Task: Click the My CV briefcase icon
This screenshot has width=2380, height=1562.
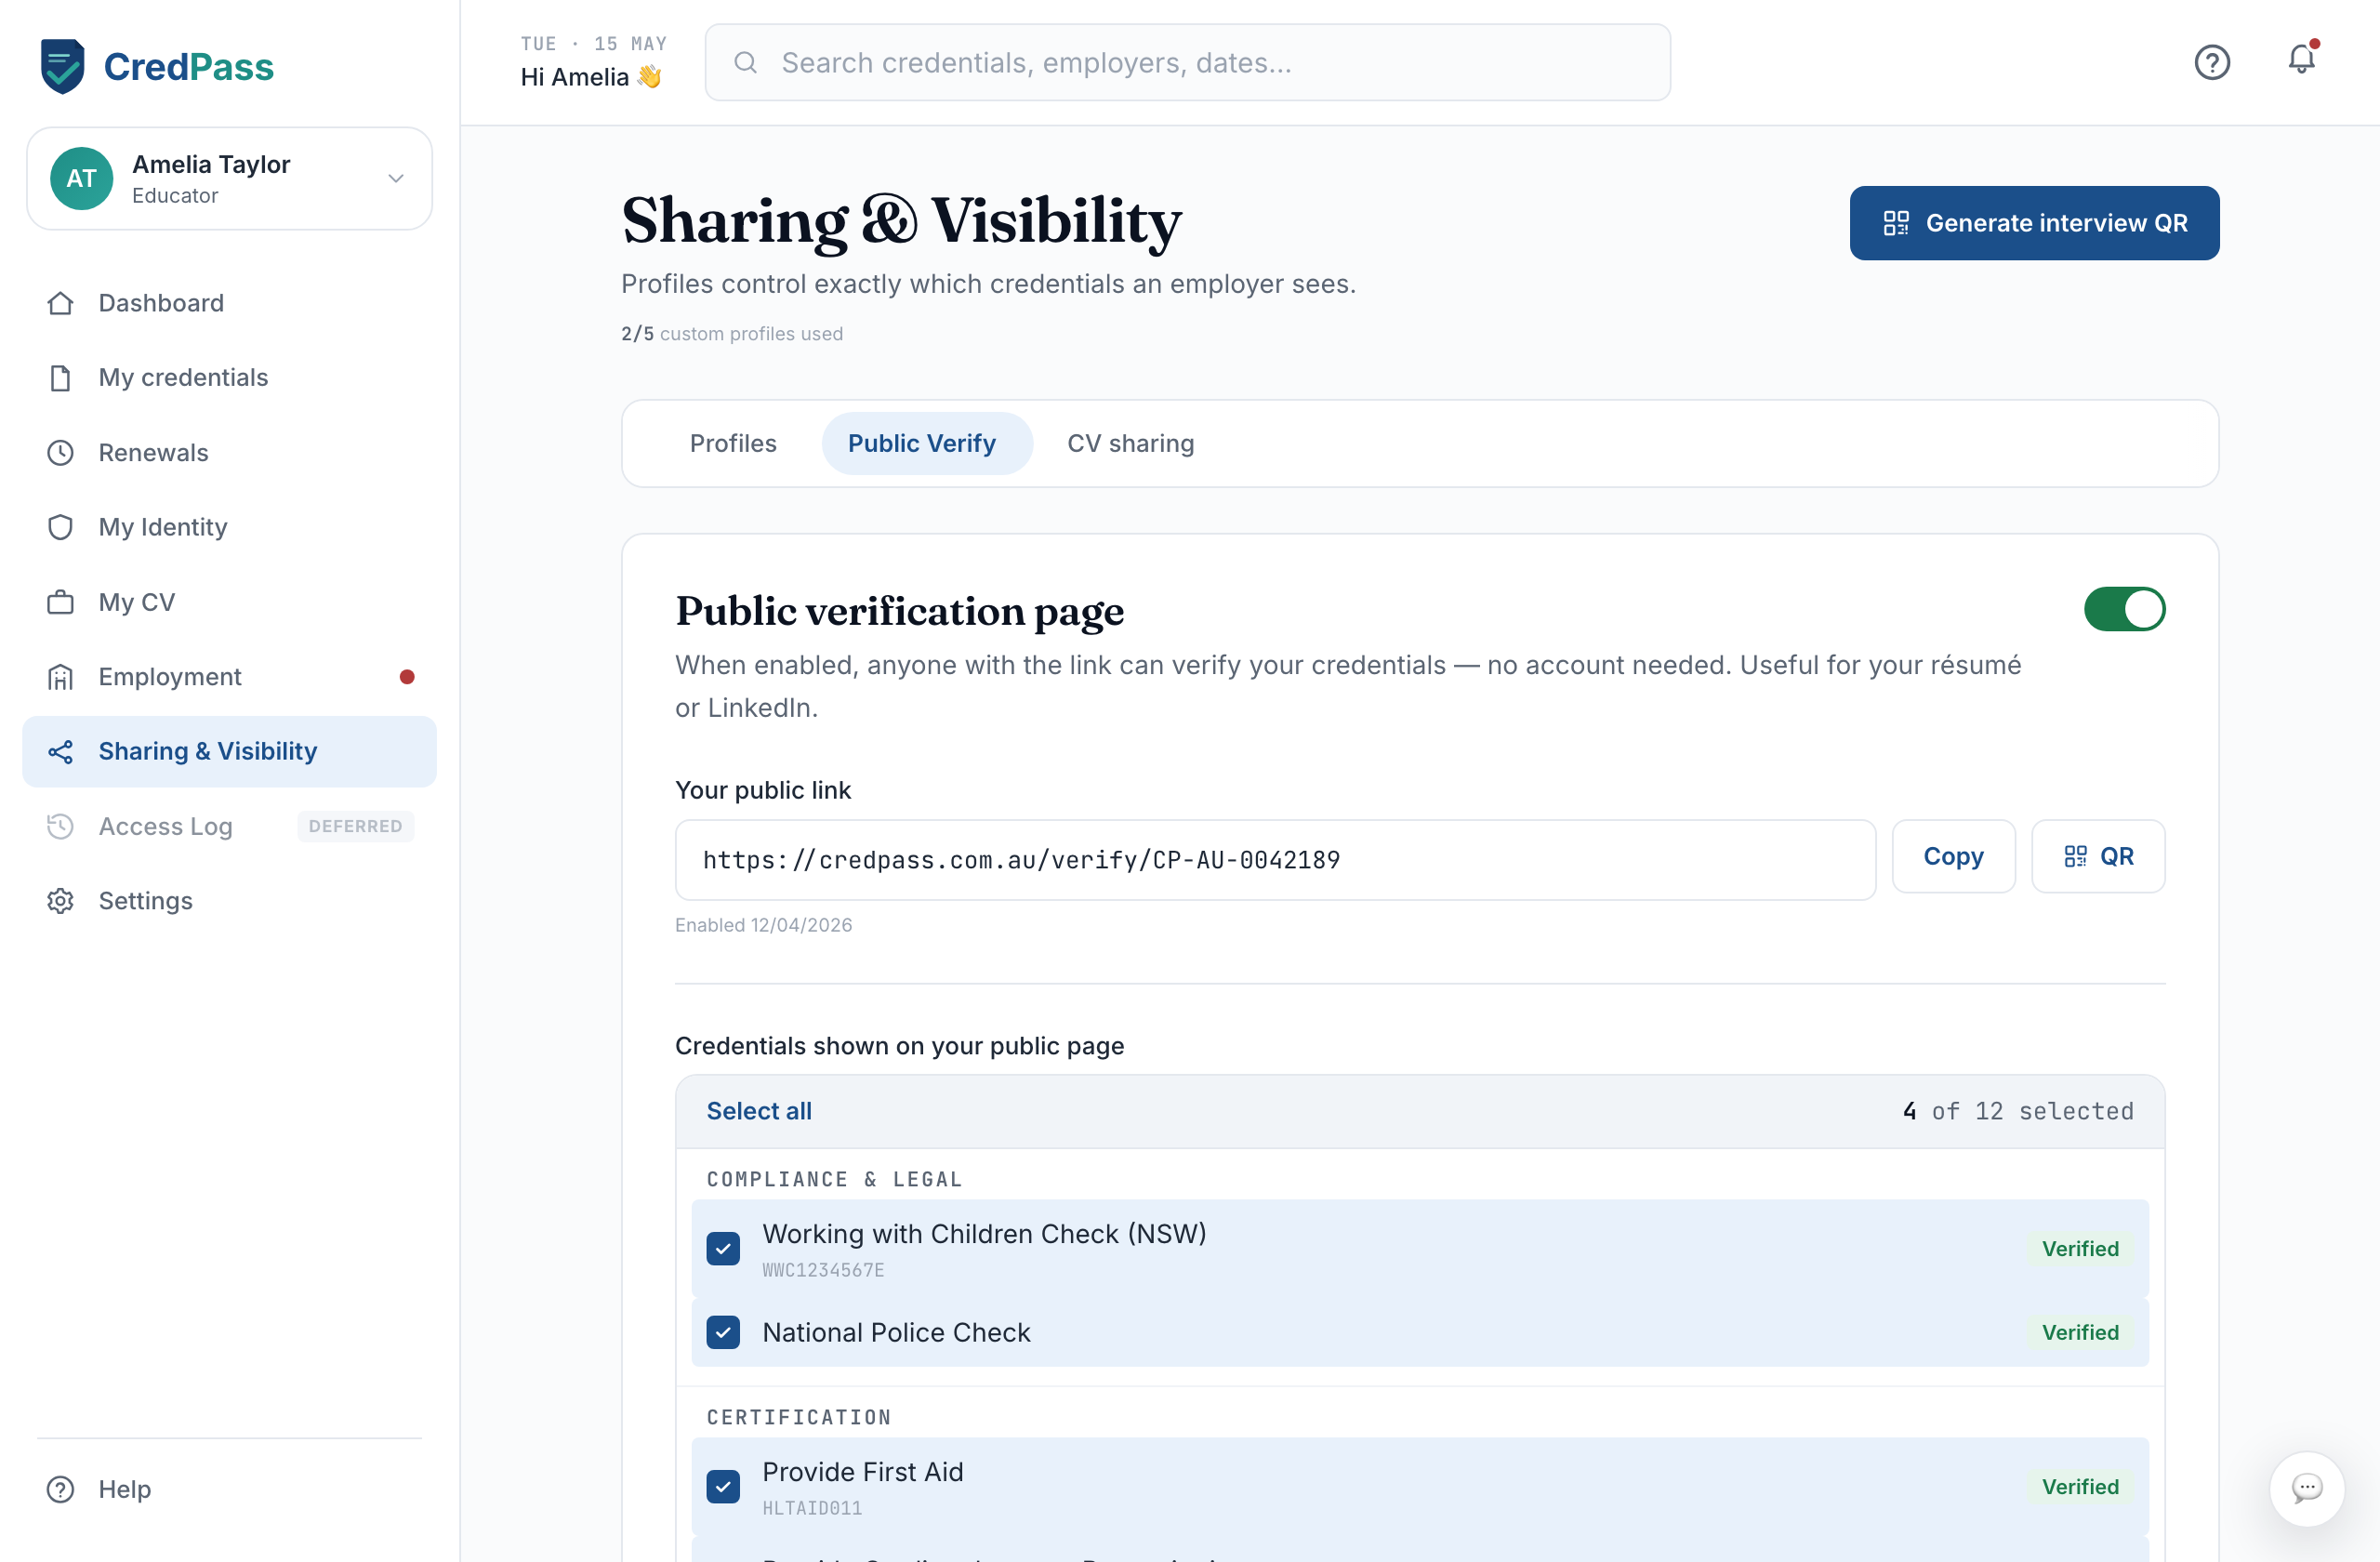Action: pos(60,602)
